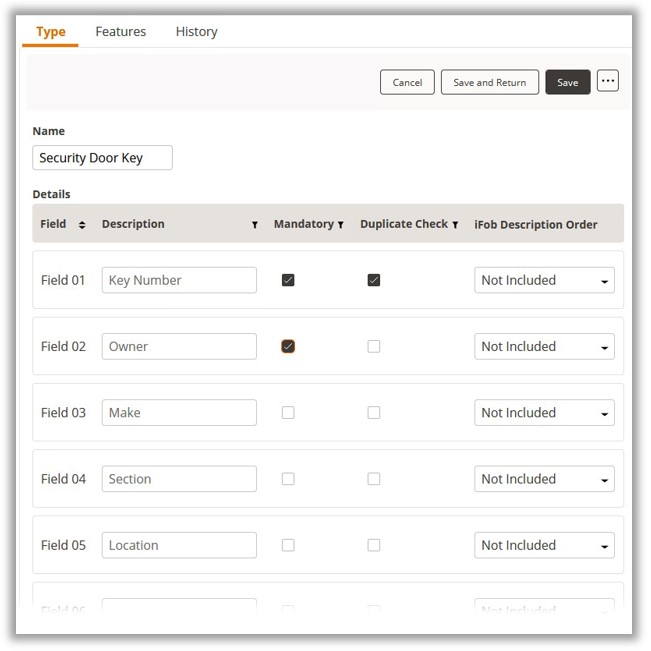The height and width of the screenshot is (651, 651).
Task: Enable Mandatory for Field 03 Make
Action: [288, 413]
